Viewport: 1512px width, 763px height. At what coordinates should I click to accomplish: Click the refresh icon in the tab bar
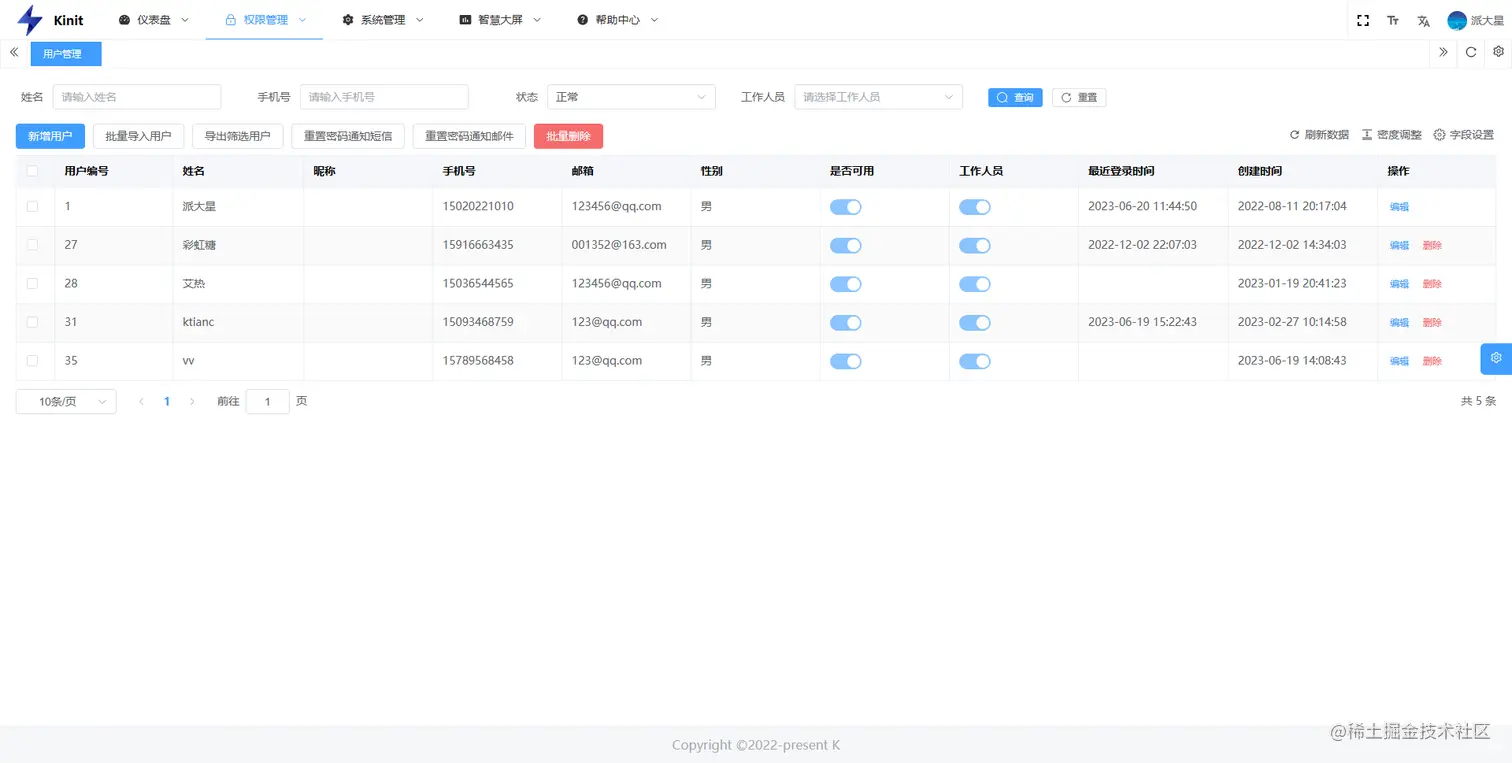1471,53
